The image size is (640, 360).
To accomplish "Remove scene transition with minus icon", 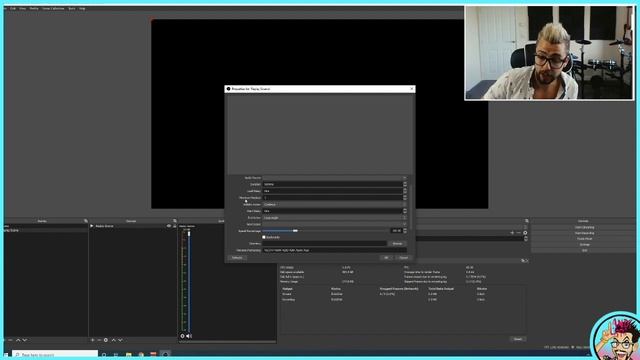I will coord(518,233).
